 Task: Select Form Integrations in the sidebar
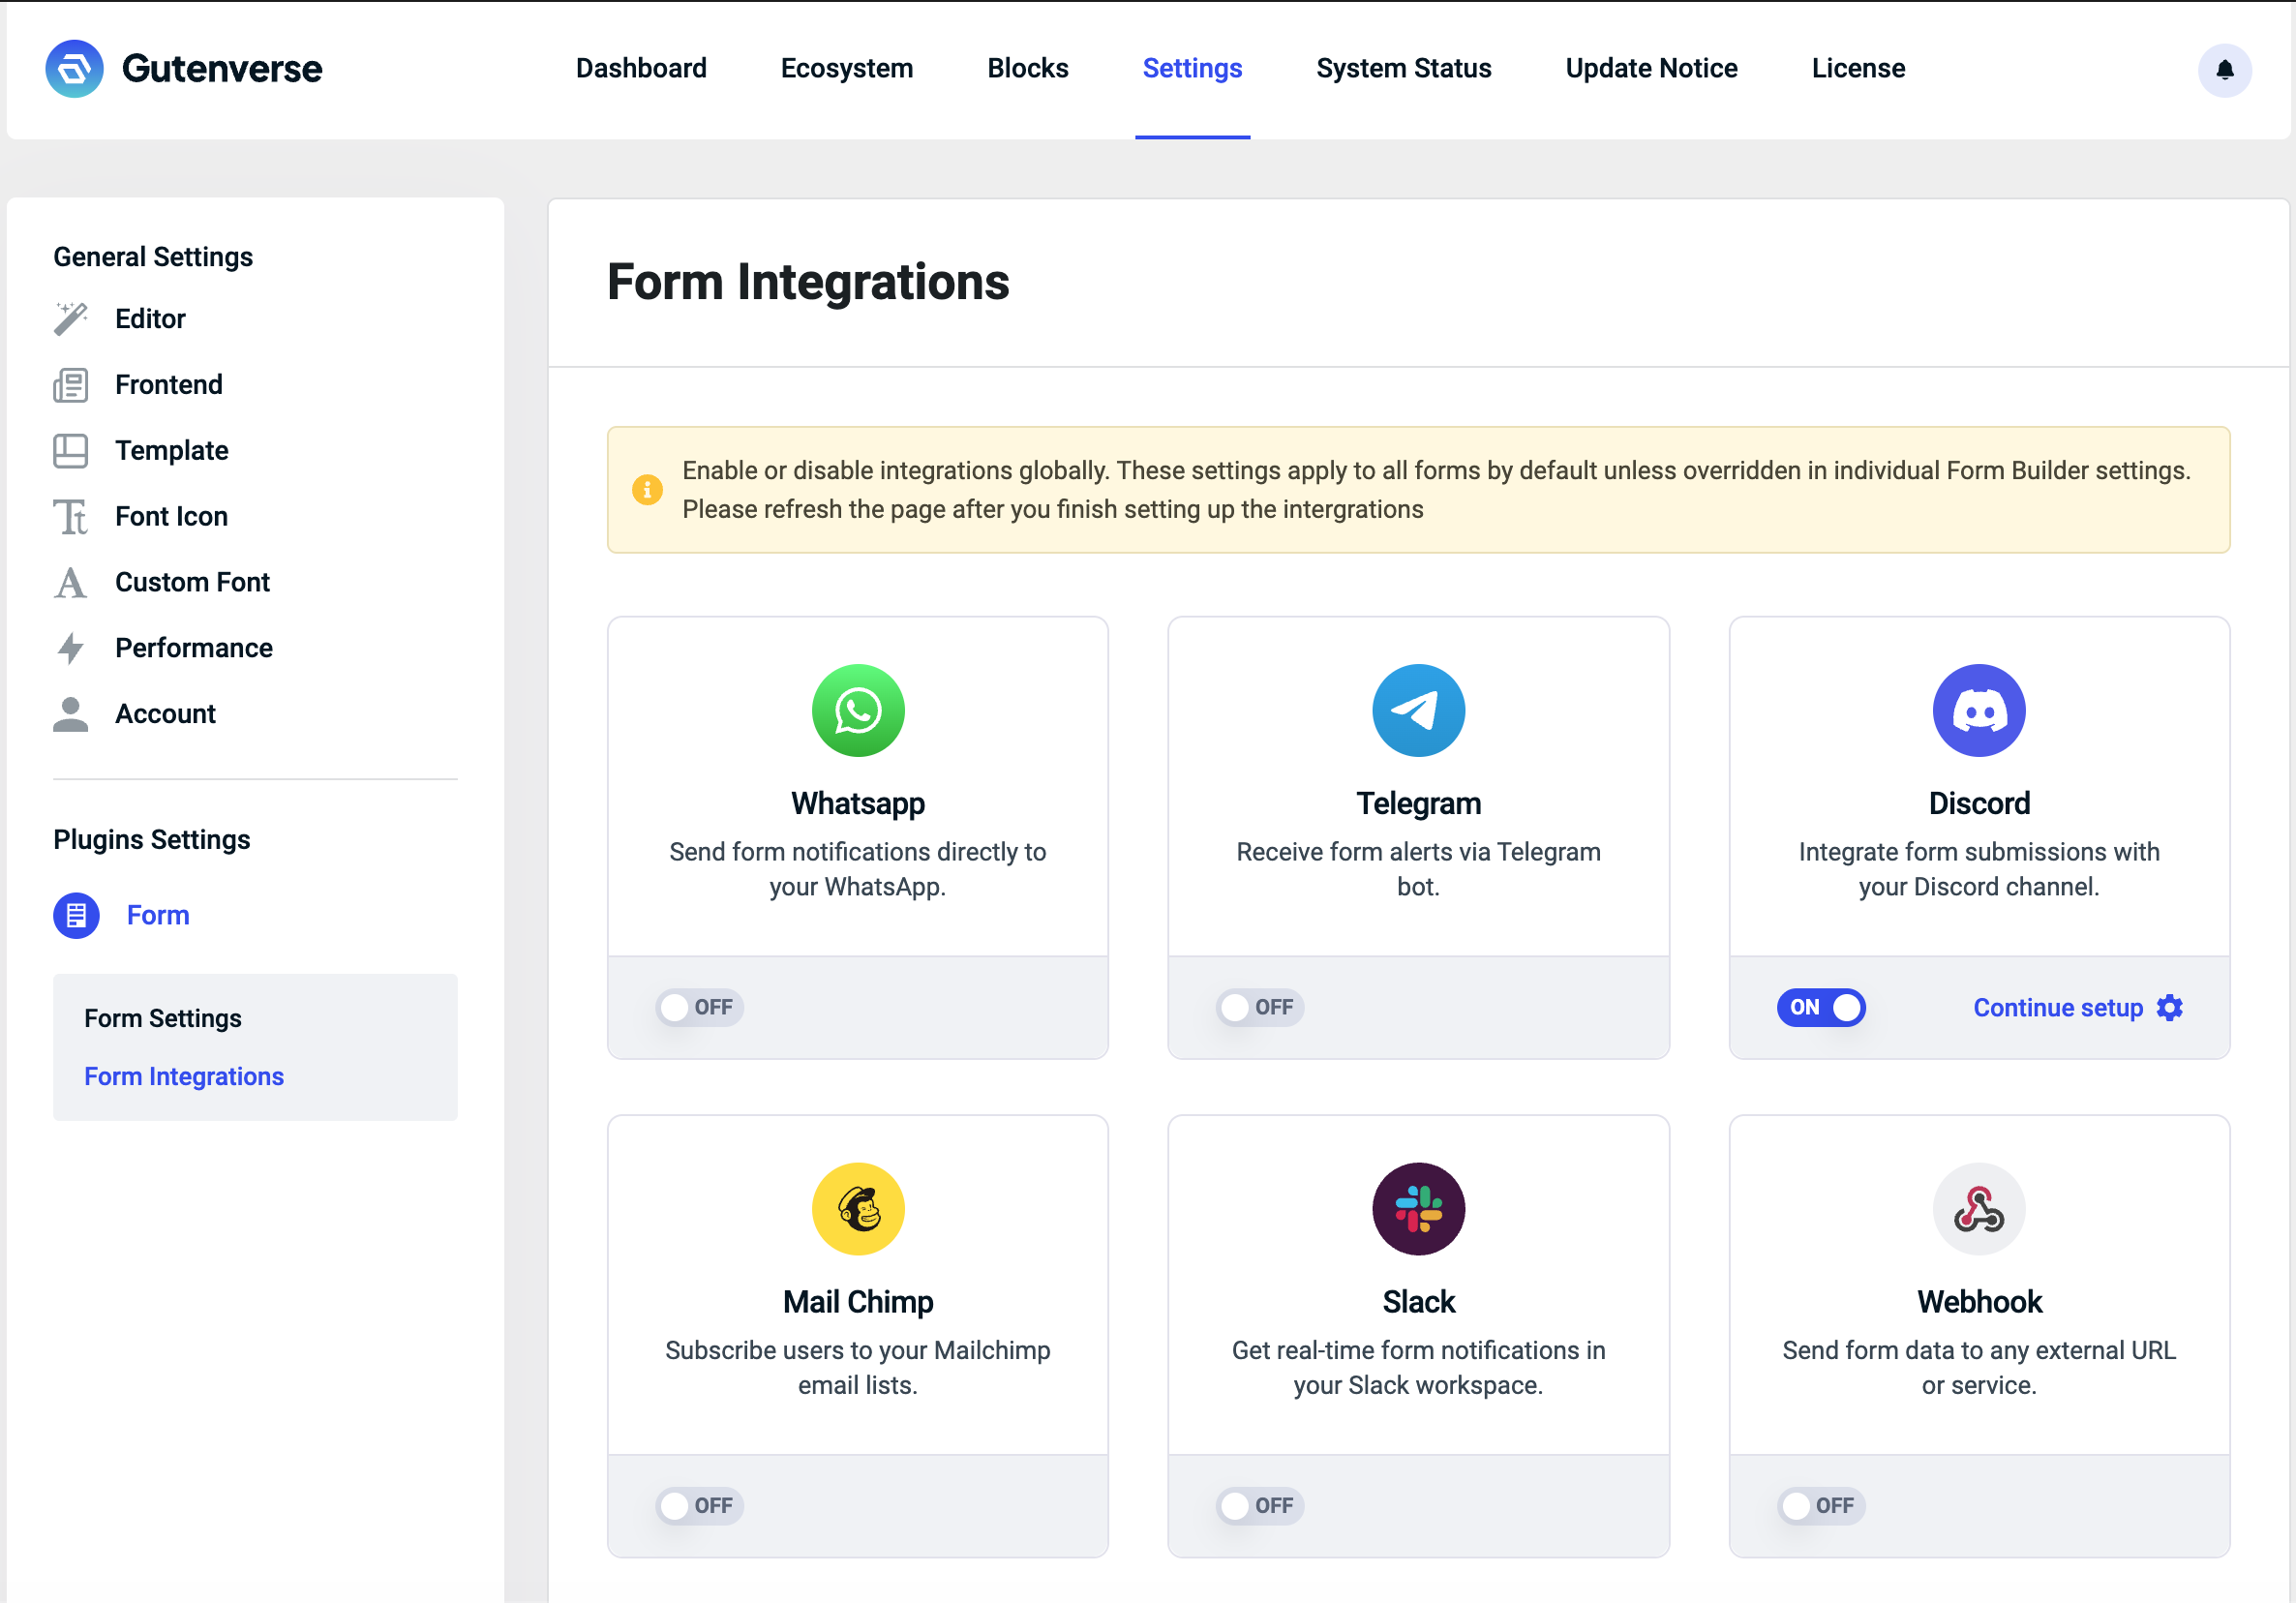coord(184,1076)
